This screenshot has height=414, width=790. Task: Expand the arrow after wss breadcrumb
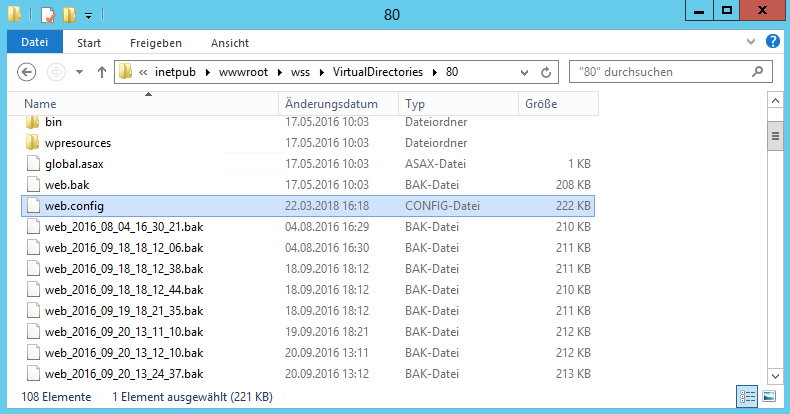321,73
